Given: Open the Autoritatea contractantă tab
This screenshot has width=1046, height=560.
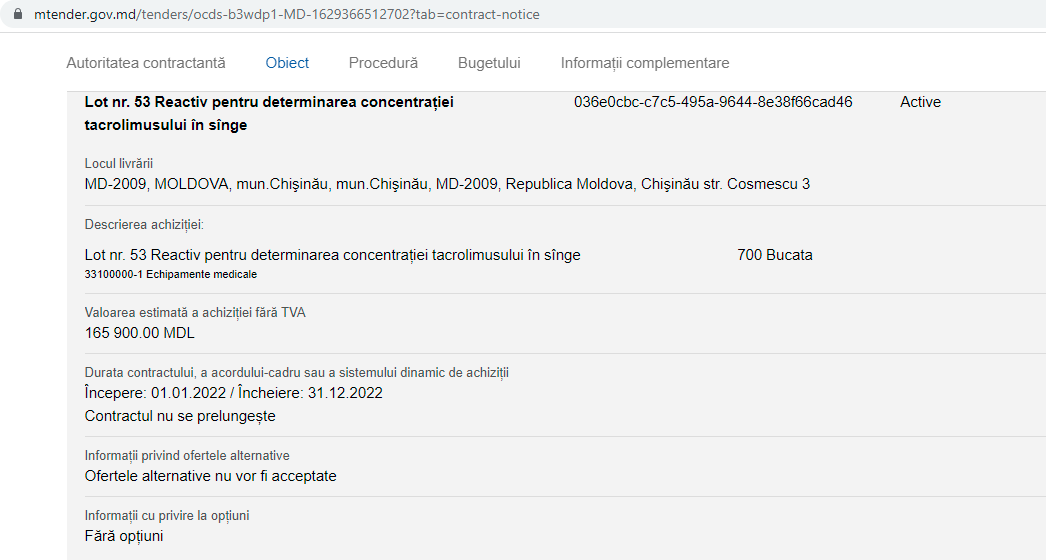Looking at the screenshot, I should tap(146, 63).
